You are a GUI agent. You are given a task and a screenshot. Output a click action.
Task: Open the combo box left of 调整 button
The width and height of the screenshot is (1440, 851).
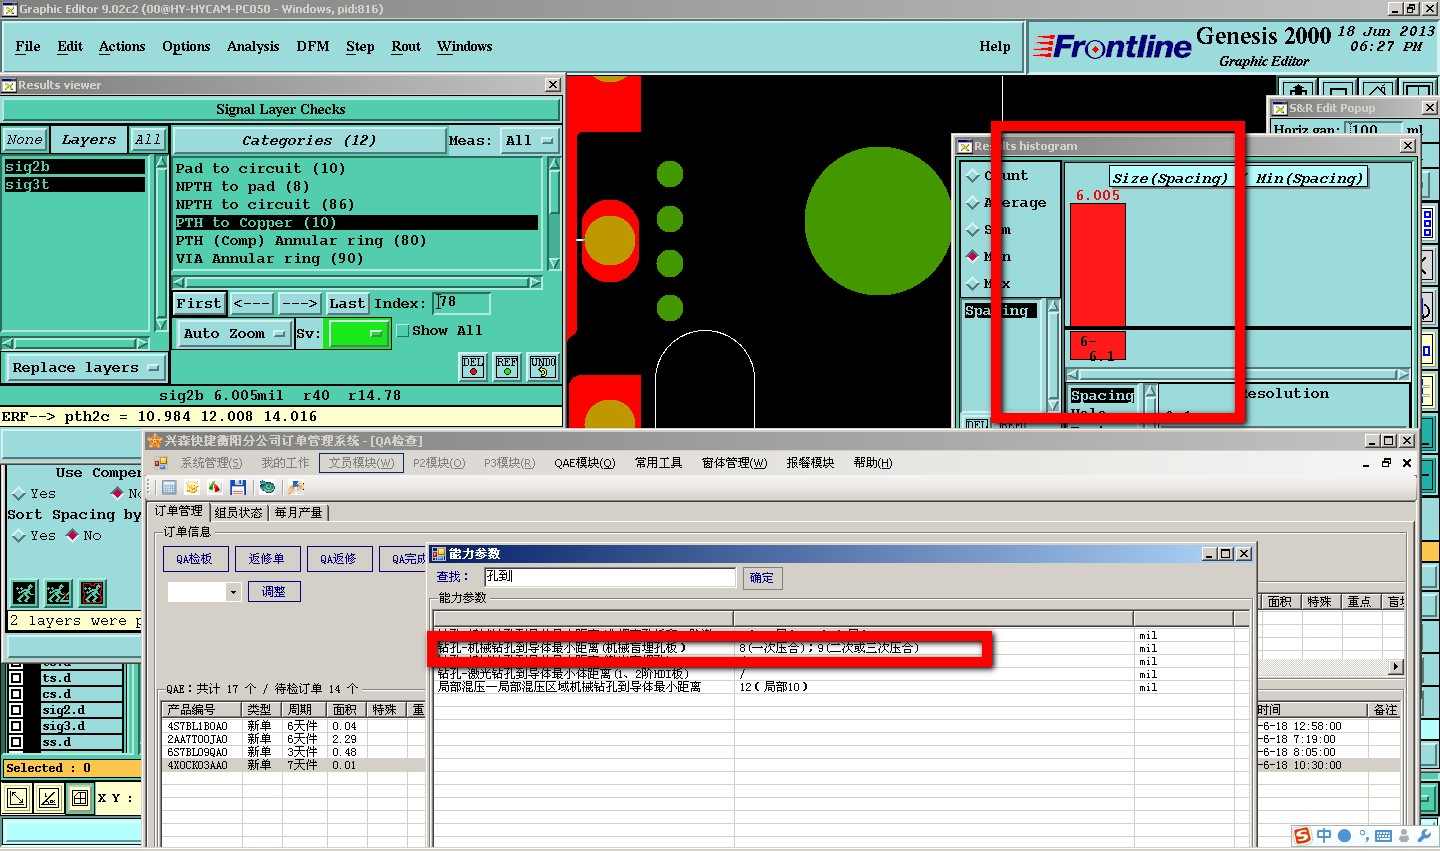tap(204, 592)
